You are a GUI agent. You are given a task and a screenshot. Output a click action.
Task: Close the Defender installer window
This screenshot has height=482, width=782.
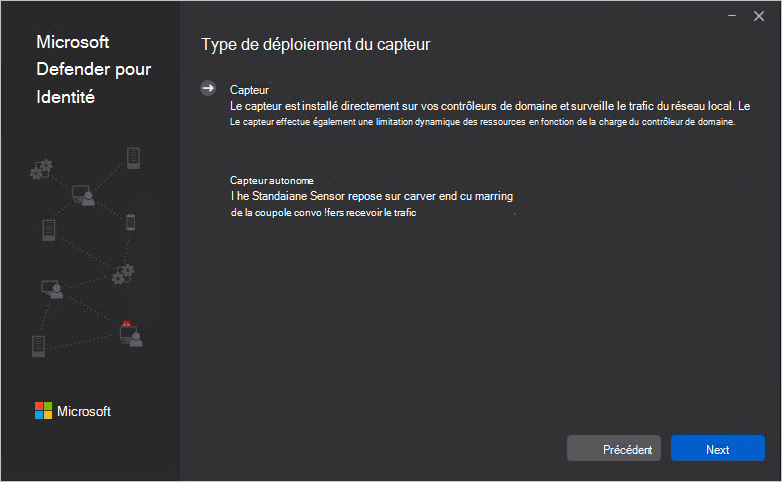[x=759, y=16]
